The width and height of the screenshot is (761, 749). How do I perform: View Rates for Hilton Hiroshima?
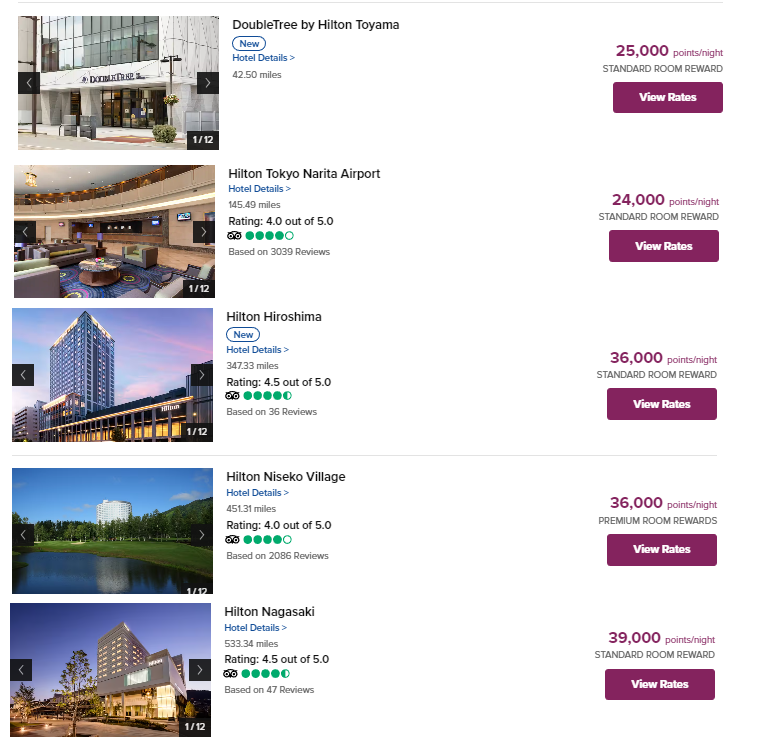click(661, 404)
